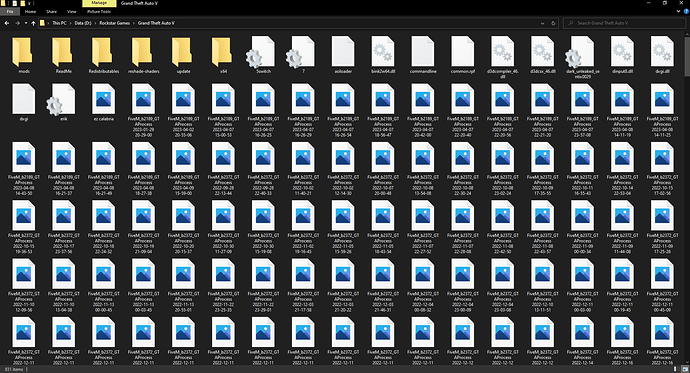
Task: Select the d3dcsx_46.dll file
Action: click(x=543, y=55)
